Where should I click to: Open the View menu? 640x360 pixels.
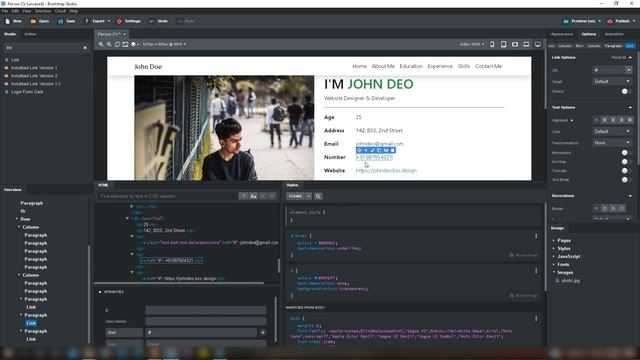pyautogui.click(x=27, y=11)
